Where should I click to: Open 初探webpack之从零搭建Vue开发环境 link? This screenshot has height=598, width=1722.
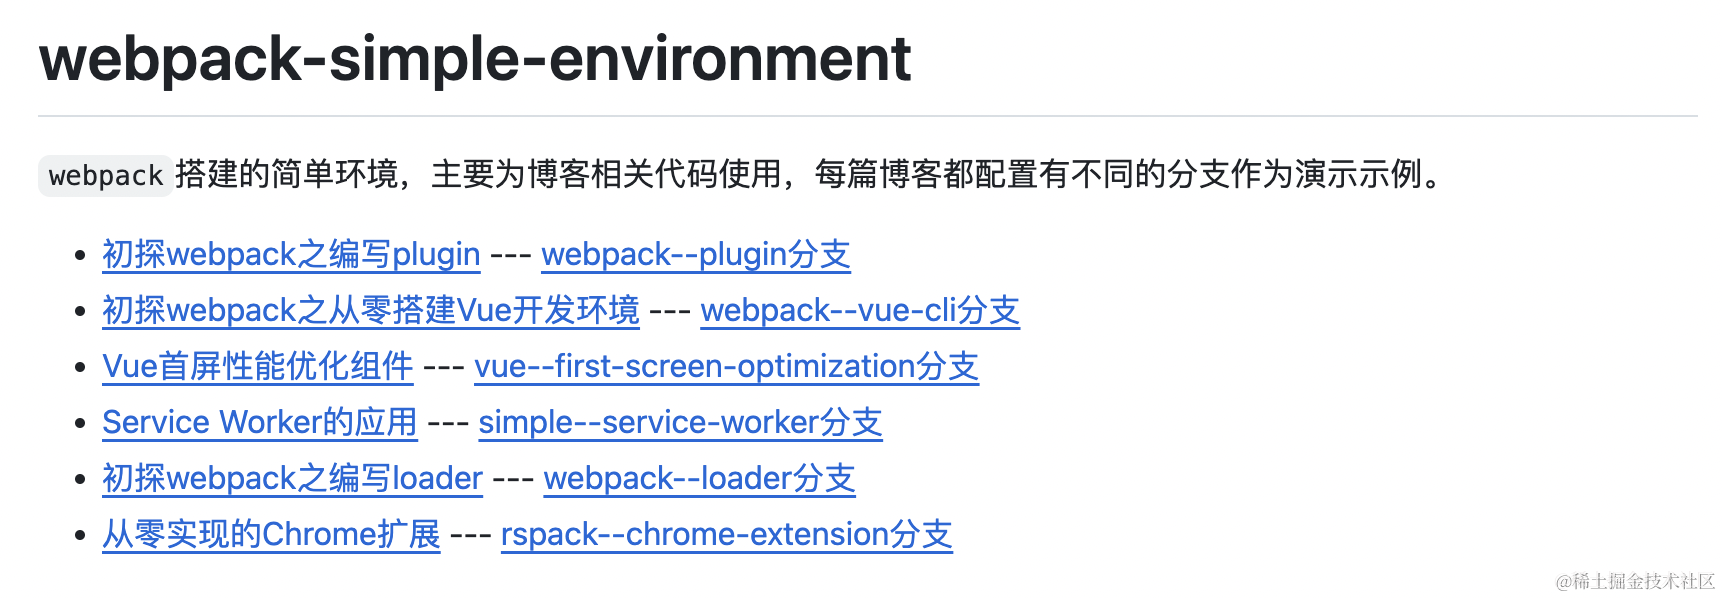pos(371,311)
